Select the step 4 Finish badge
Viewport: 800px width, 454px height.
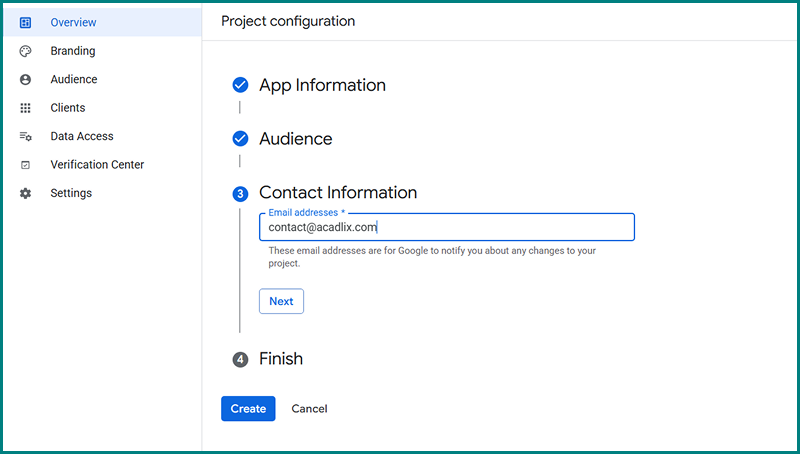240,359
